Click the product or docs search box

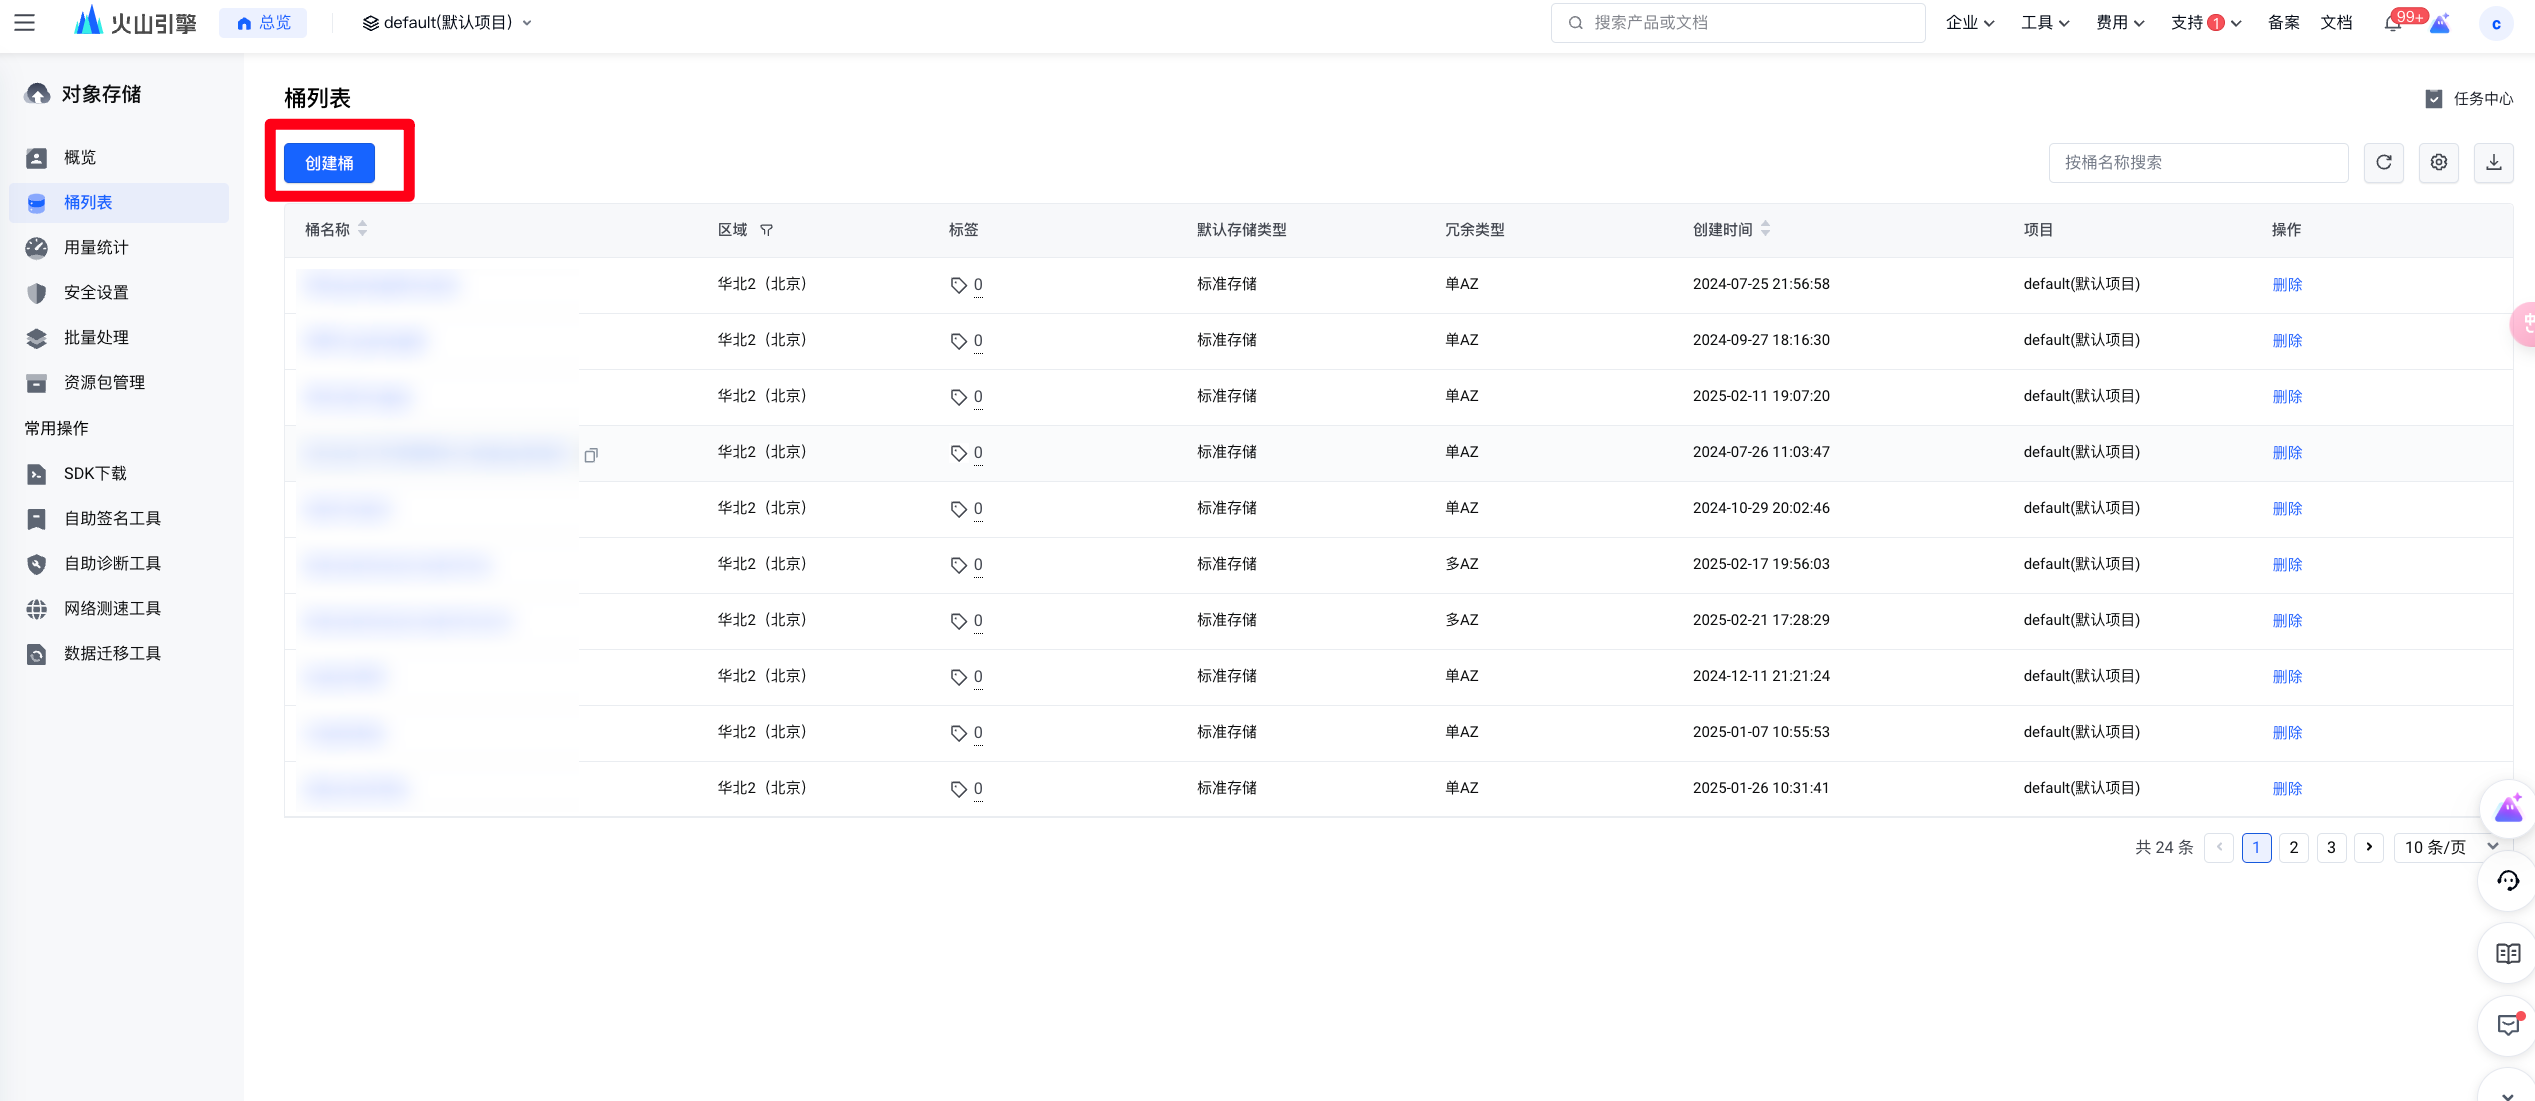tap(1738, 22)
